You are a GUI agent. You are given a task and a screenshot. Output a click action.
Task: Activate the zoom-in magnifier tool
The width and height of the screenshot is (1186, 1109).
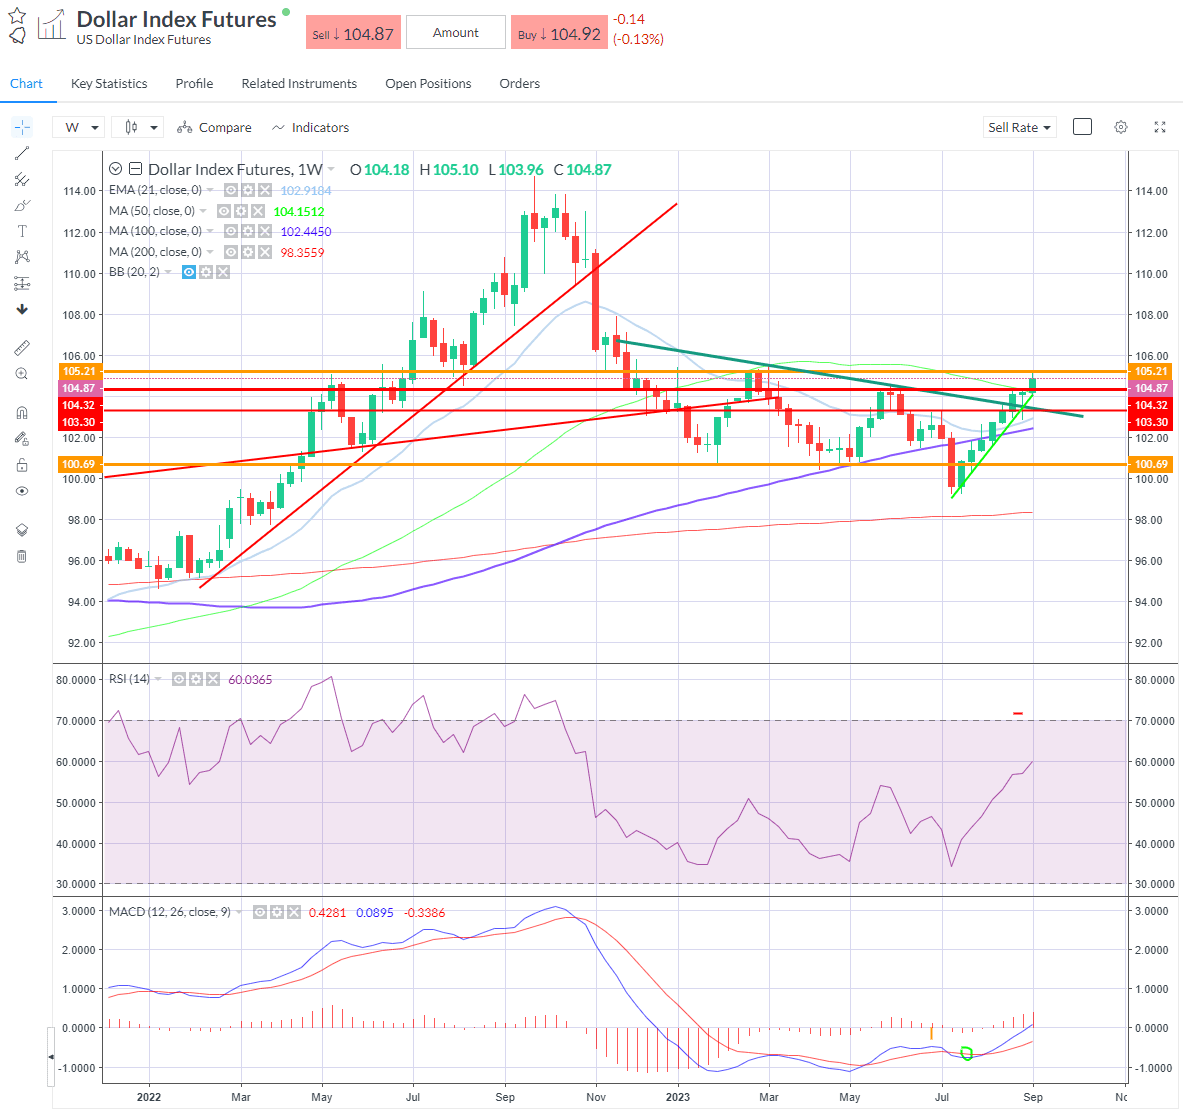[22, 374]
